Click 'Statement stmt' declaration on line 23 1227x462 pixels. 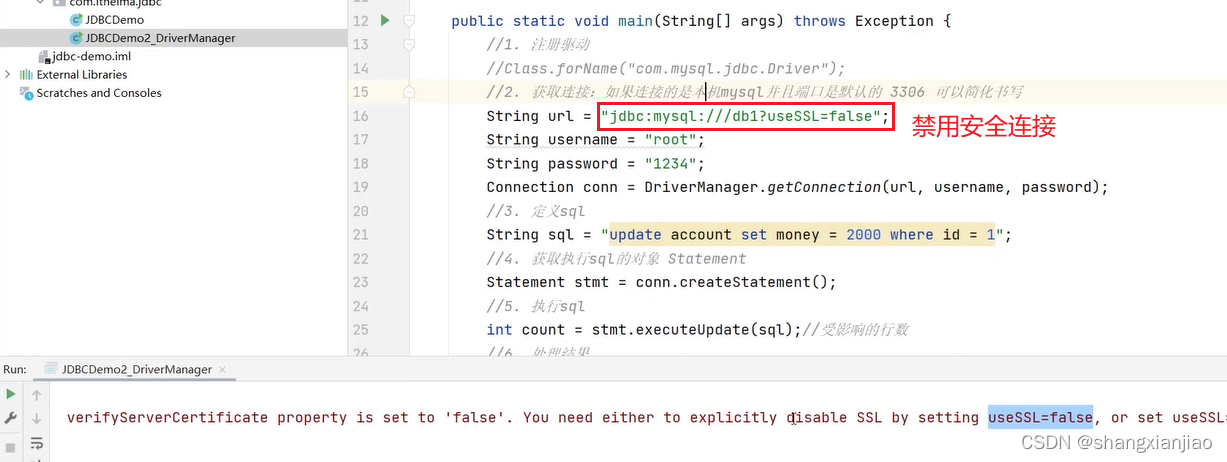[x=546, y=282]
